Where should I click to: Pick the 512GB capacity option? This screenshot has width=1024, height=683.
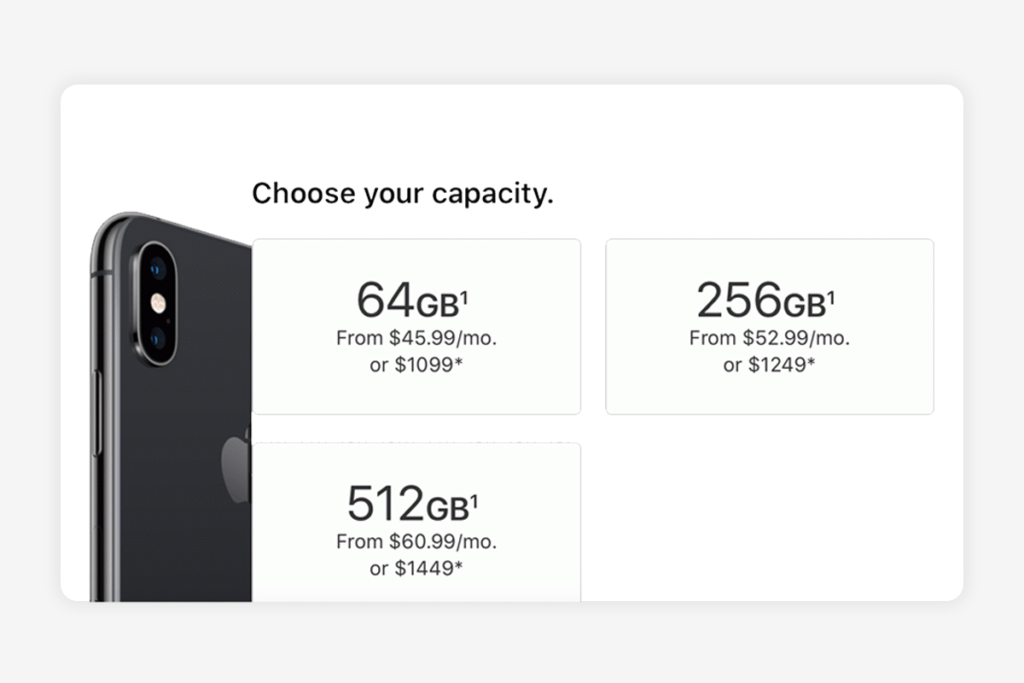[x=416, y=522]
